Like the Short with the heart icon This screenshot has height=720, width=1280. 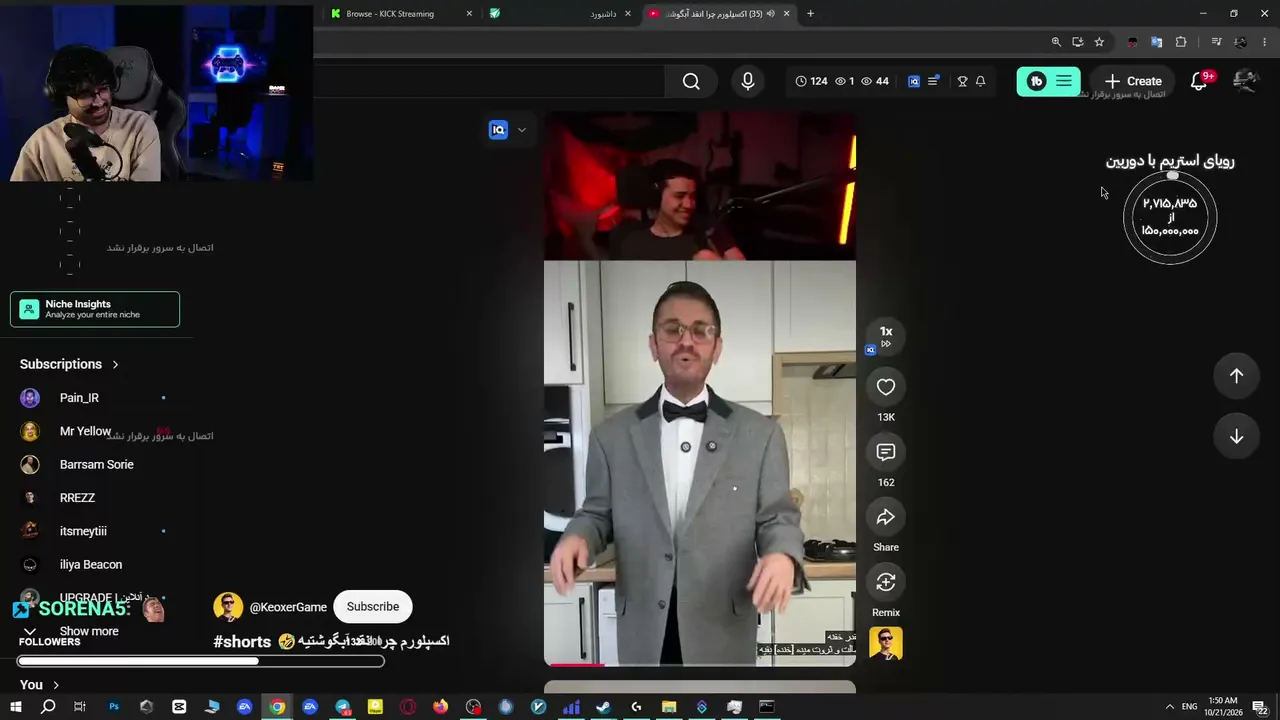click(886, 387)
